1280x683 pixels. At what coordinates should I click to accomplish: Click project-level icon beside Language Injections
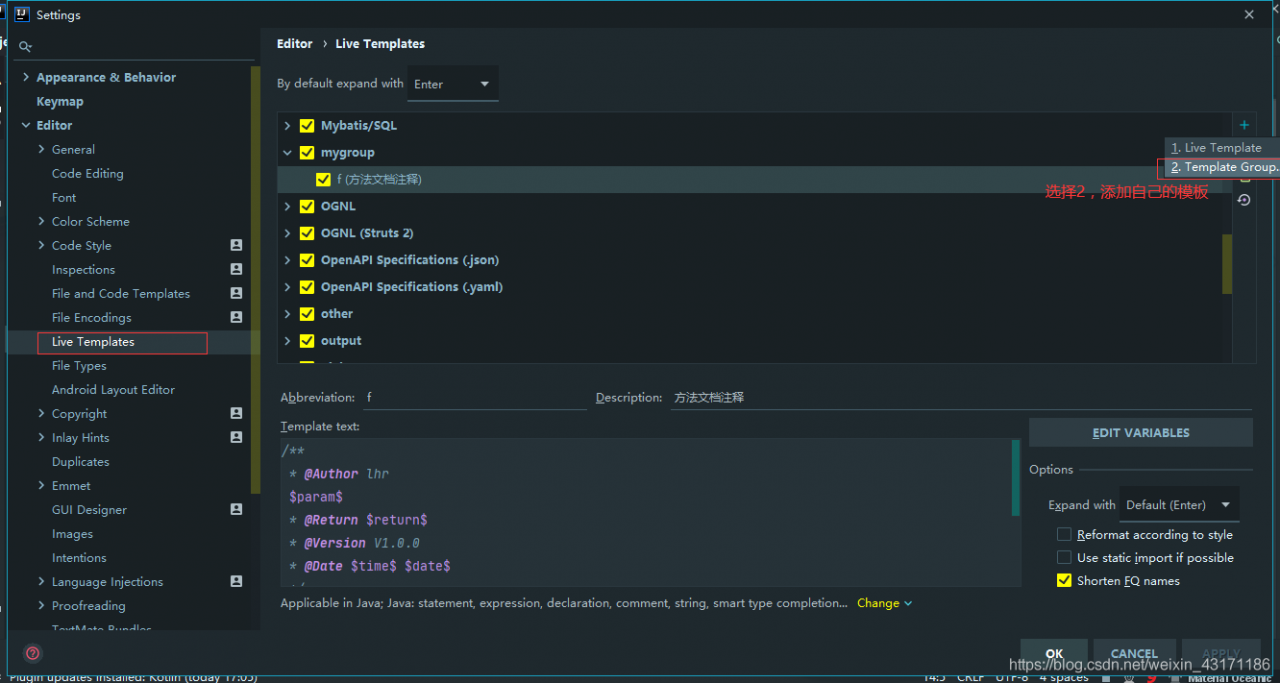pos(236,581)
